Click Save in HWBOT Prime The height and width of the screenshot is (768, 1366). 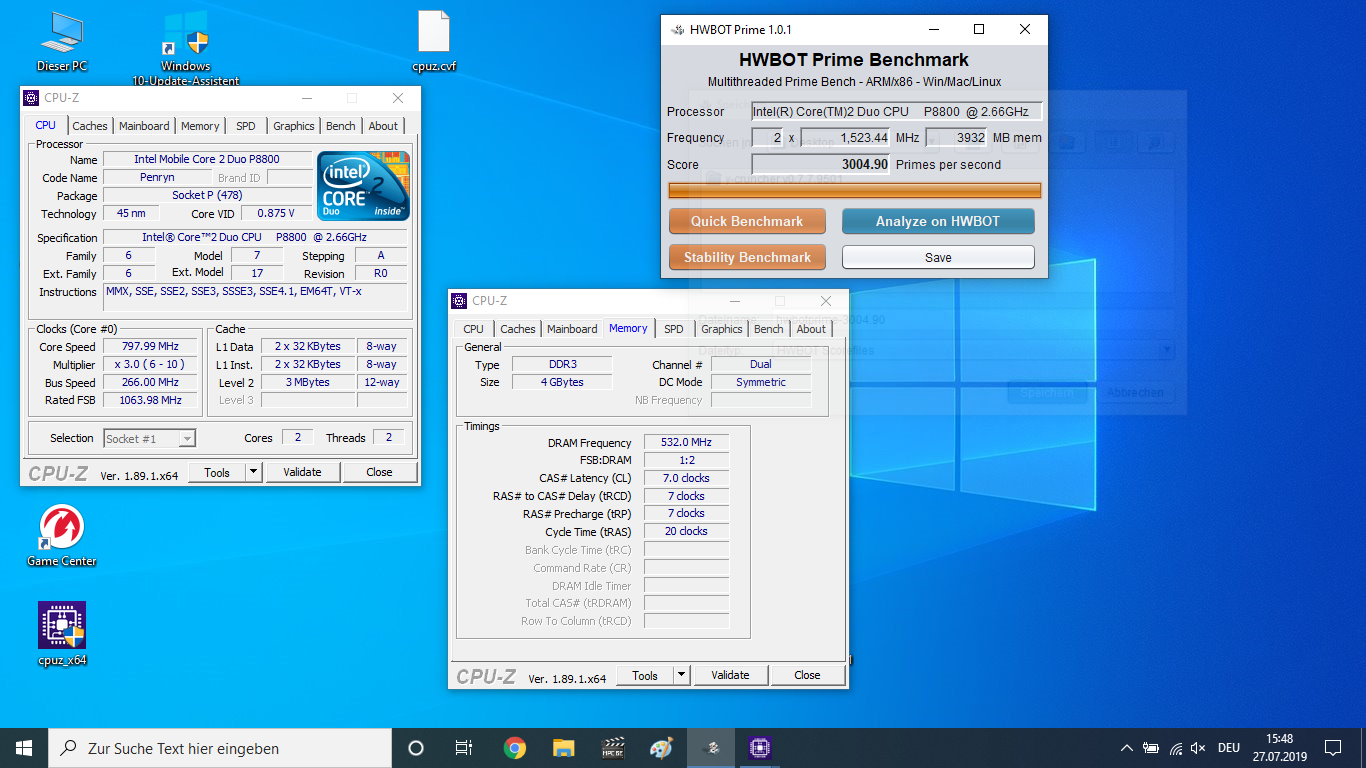tap(938, 257)
